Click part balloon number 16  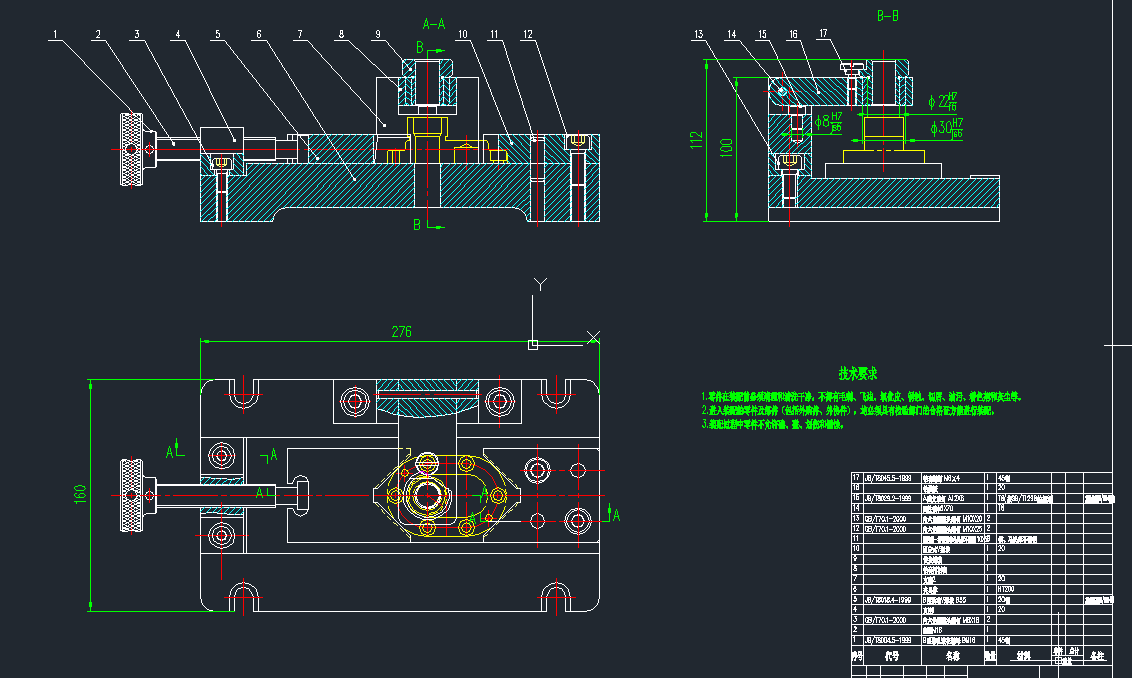tap(793, 34)
